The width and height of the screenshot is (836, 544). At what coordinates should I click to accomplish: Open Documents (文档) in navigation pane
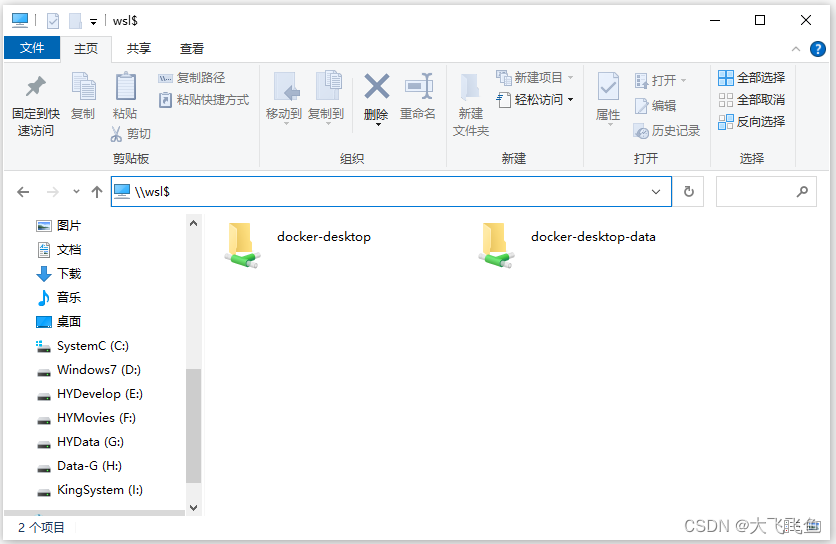(59, 250)
